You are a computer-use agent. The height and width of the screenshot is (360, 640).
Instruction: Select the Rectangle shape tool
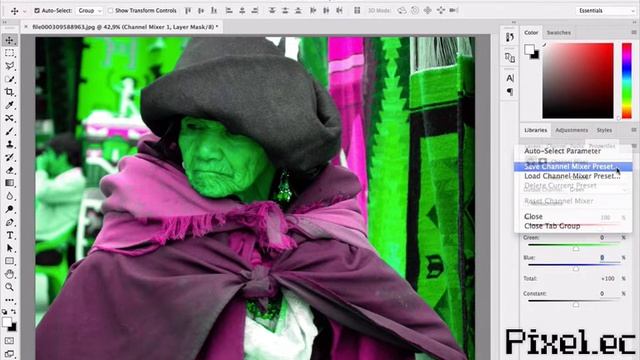coord(9,261)
